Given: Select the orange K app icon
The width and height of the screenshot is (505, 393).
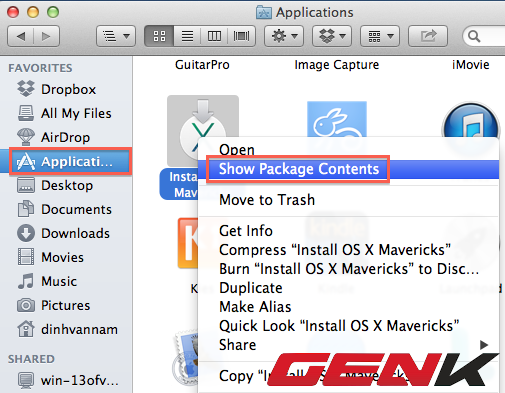Looking at the screenshot, I should click(x=188, y=243).
